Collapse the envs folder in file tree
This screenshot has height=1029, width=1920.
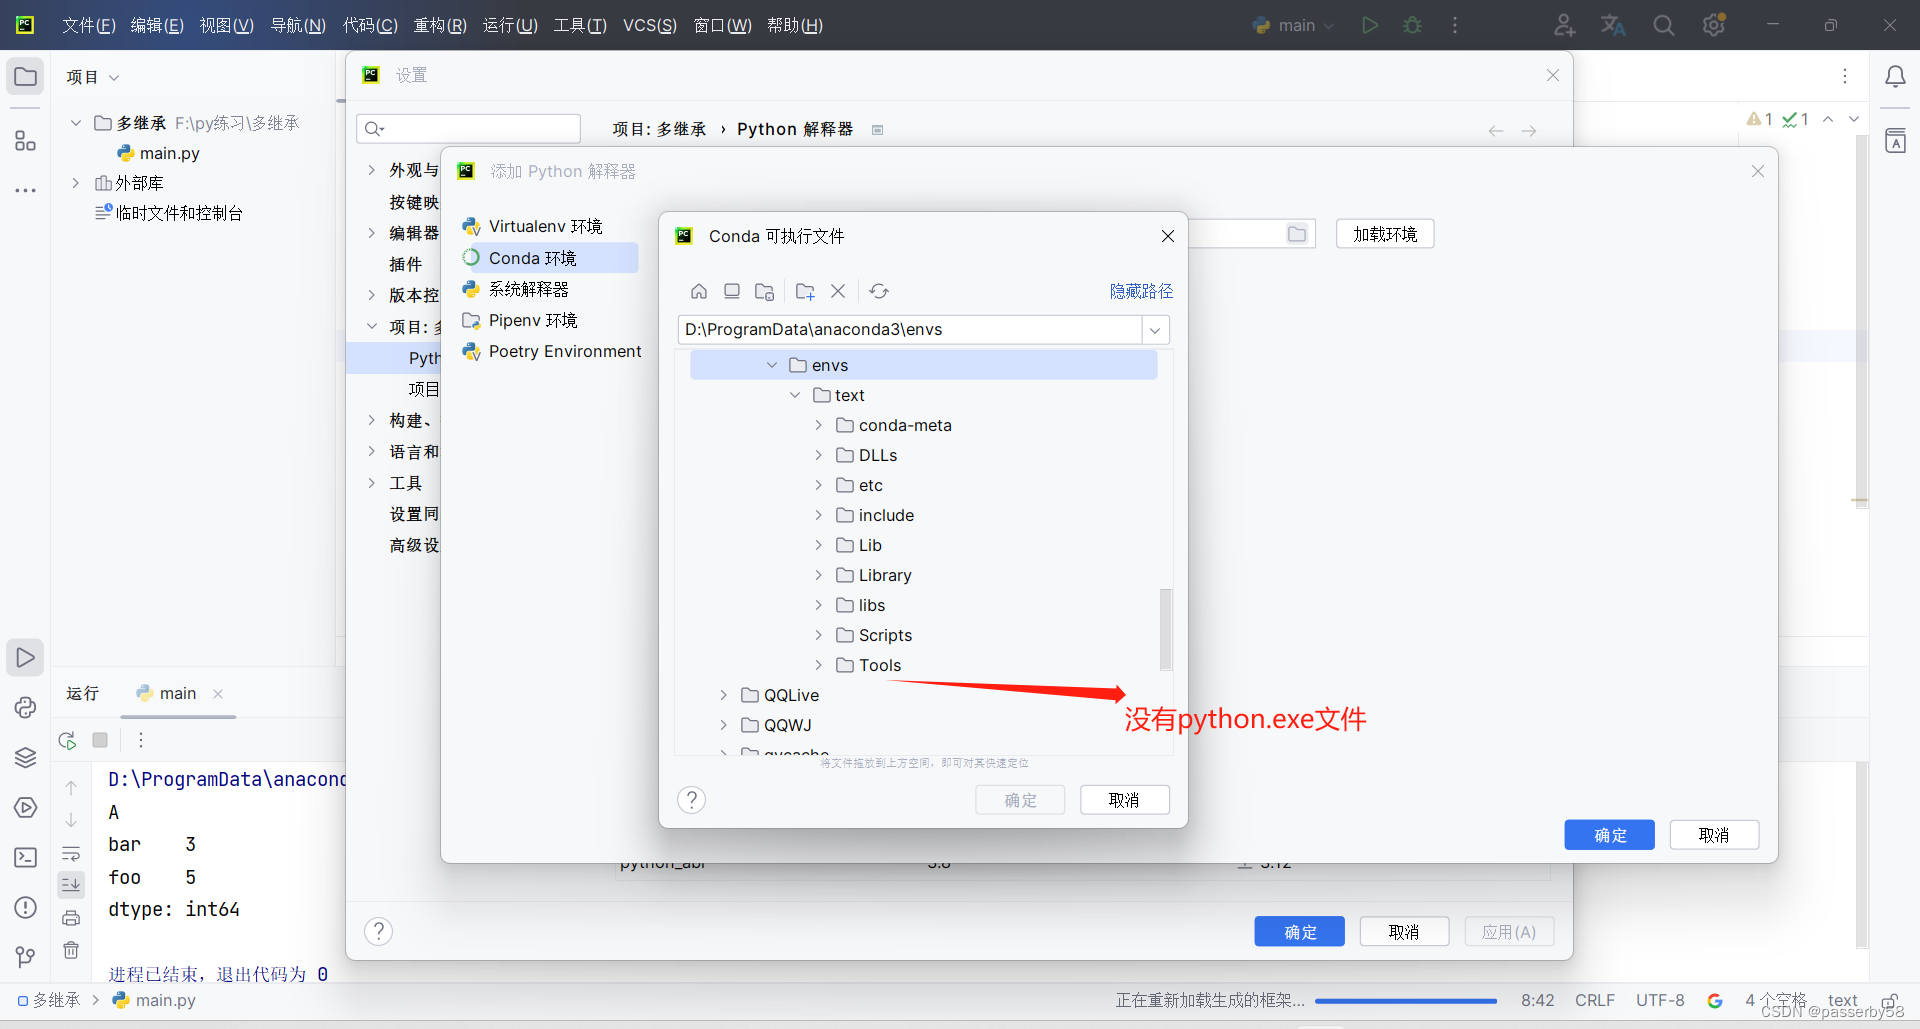(x=772, y=365)
